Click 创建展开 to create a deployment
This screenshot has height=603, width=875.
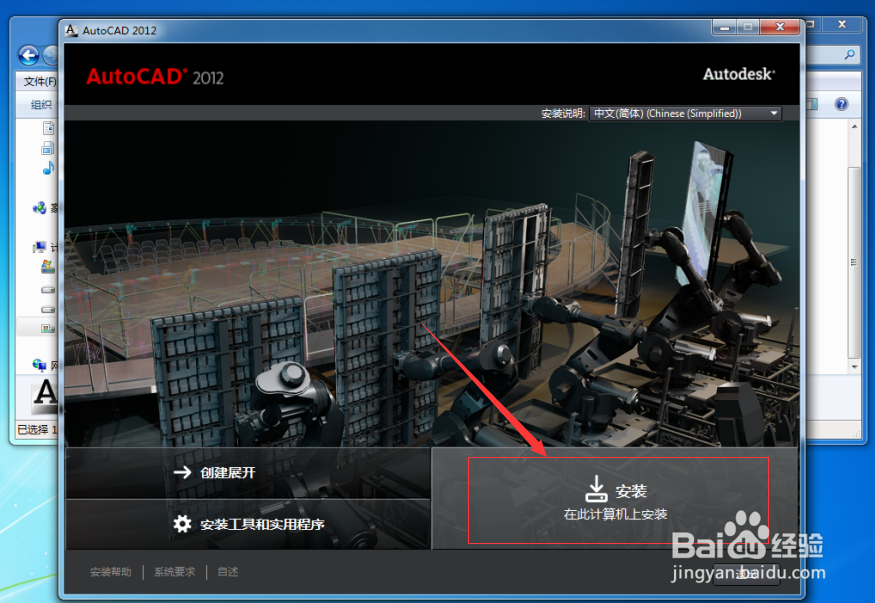248,472
